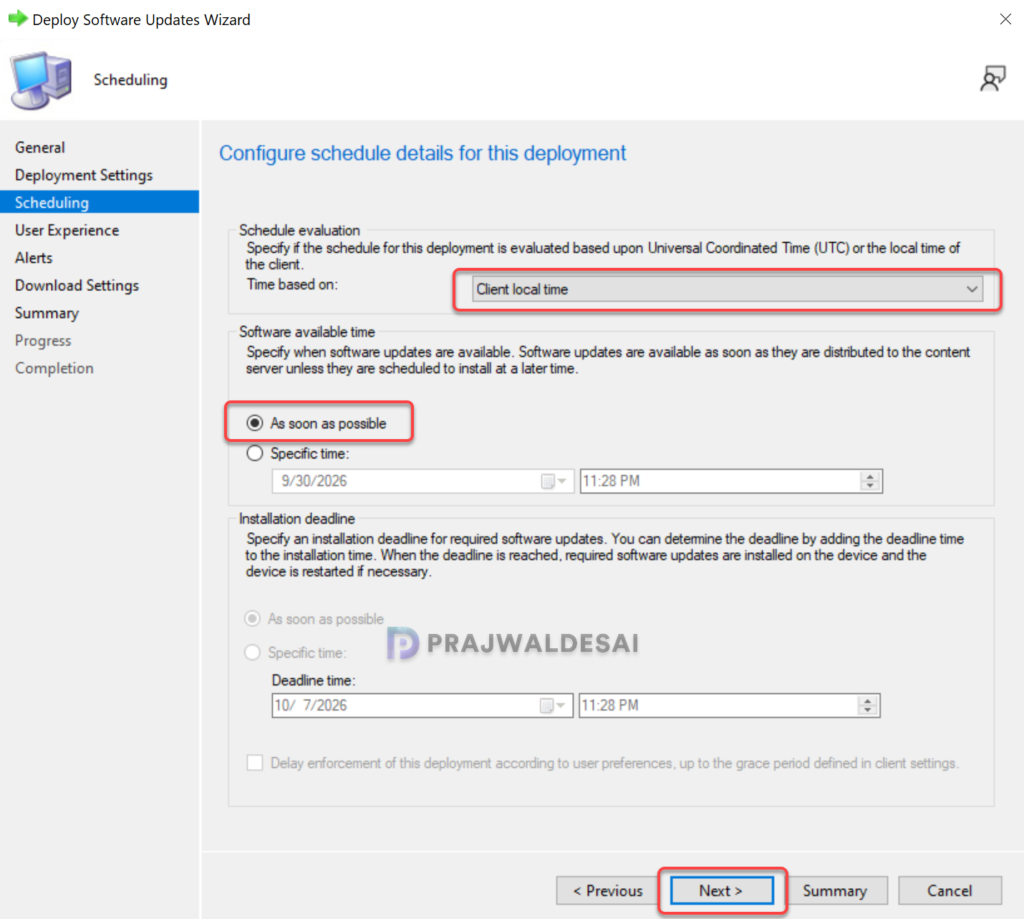Cancel the Deploy Software Updates Wizard
The image size is (1024, 919).
tap(950, 891)
